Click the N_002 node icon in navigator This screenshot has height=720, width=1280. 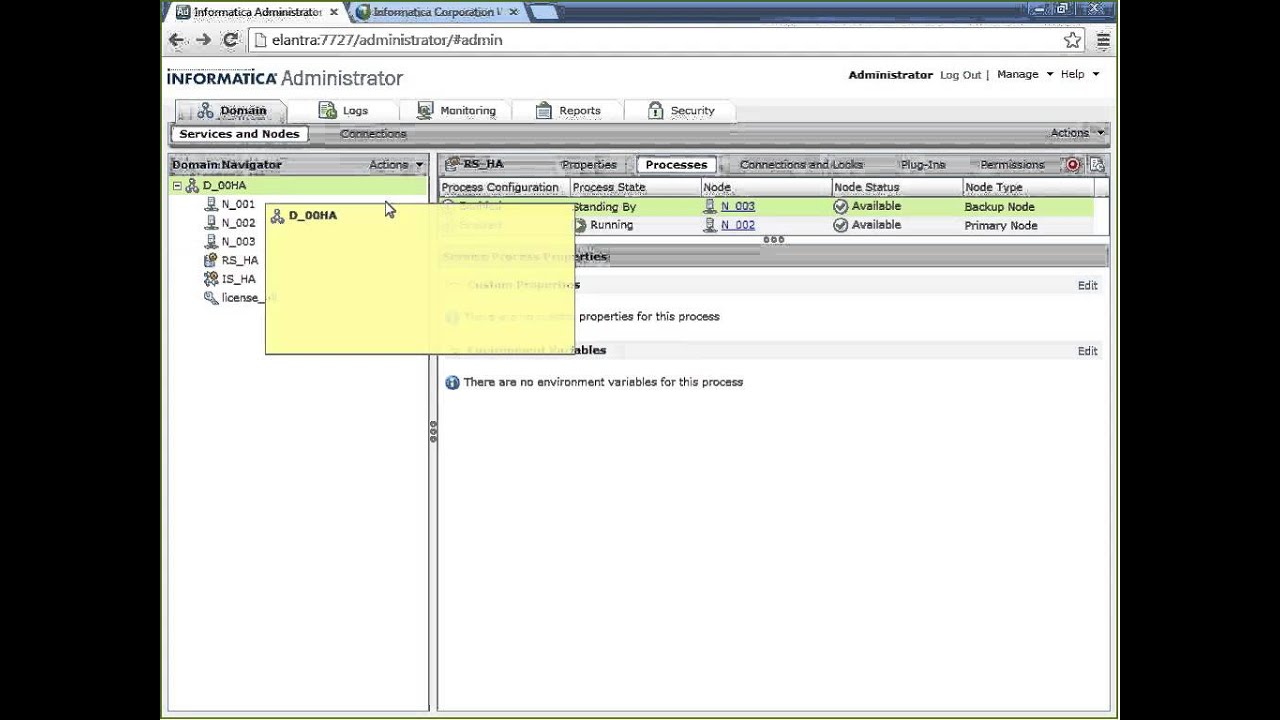pyautogui.click(x=211, y=223)
